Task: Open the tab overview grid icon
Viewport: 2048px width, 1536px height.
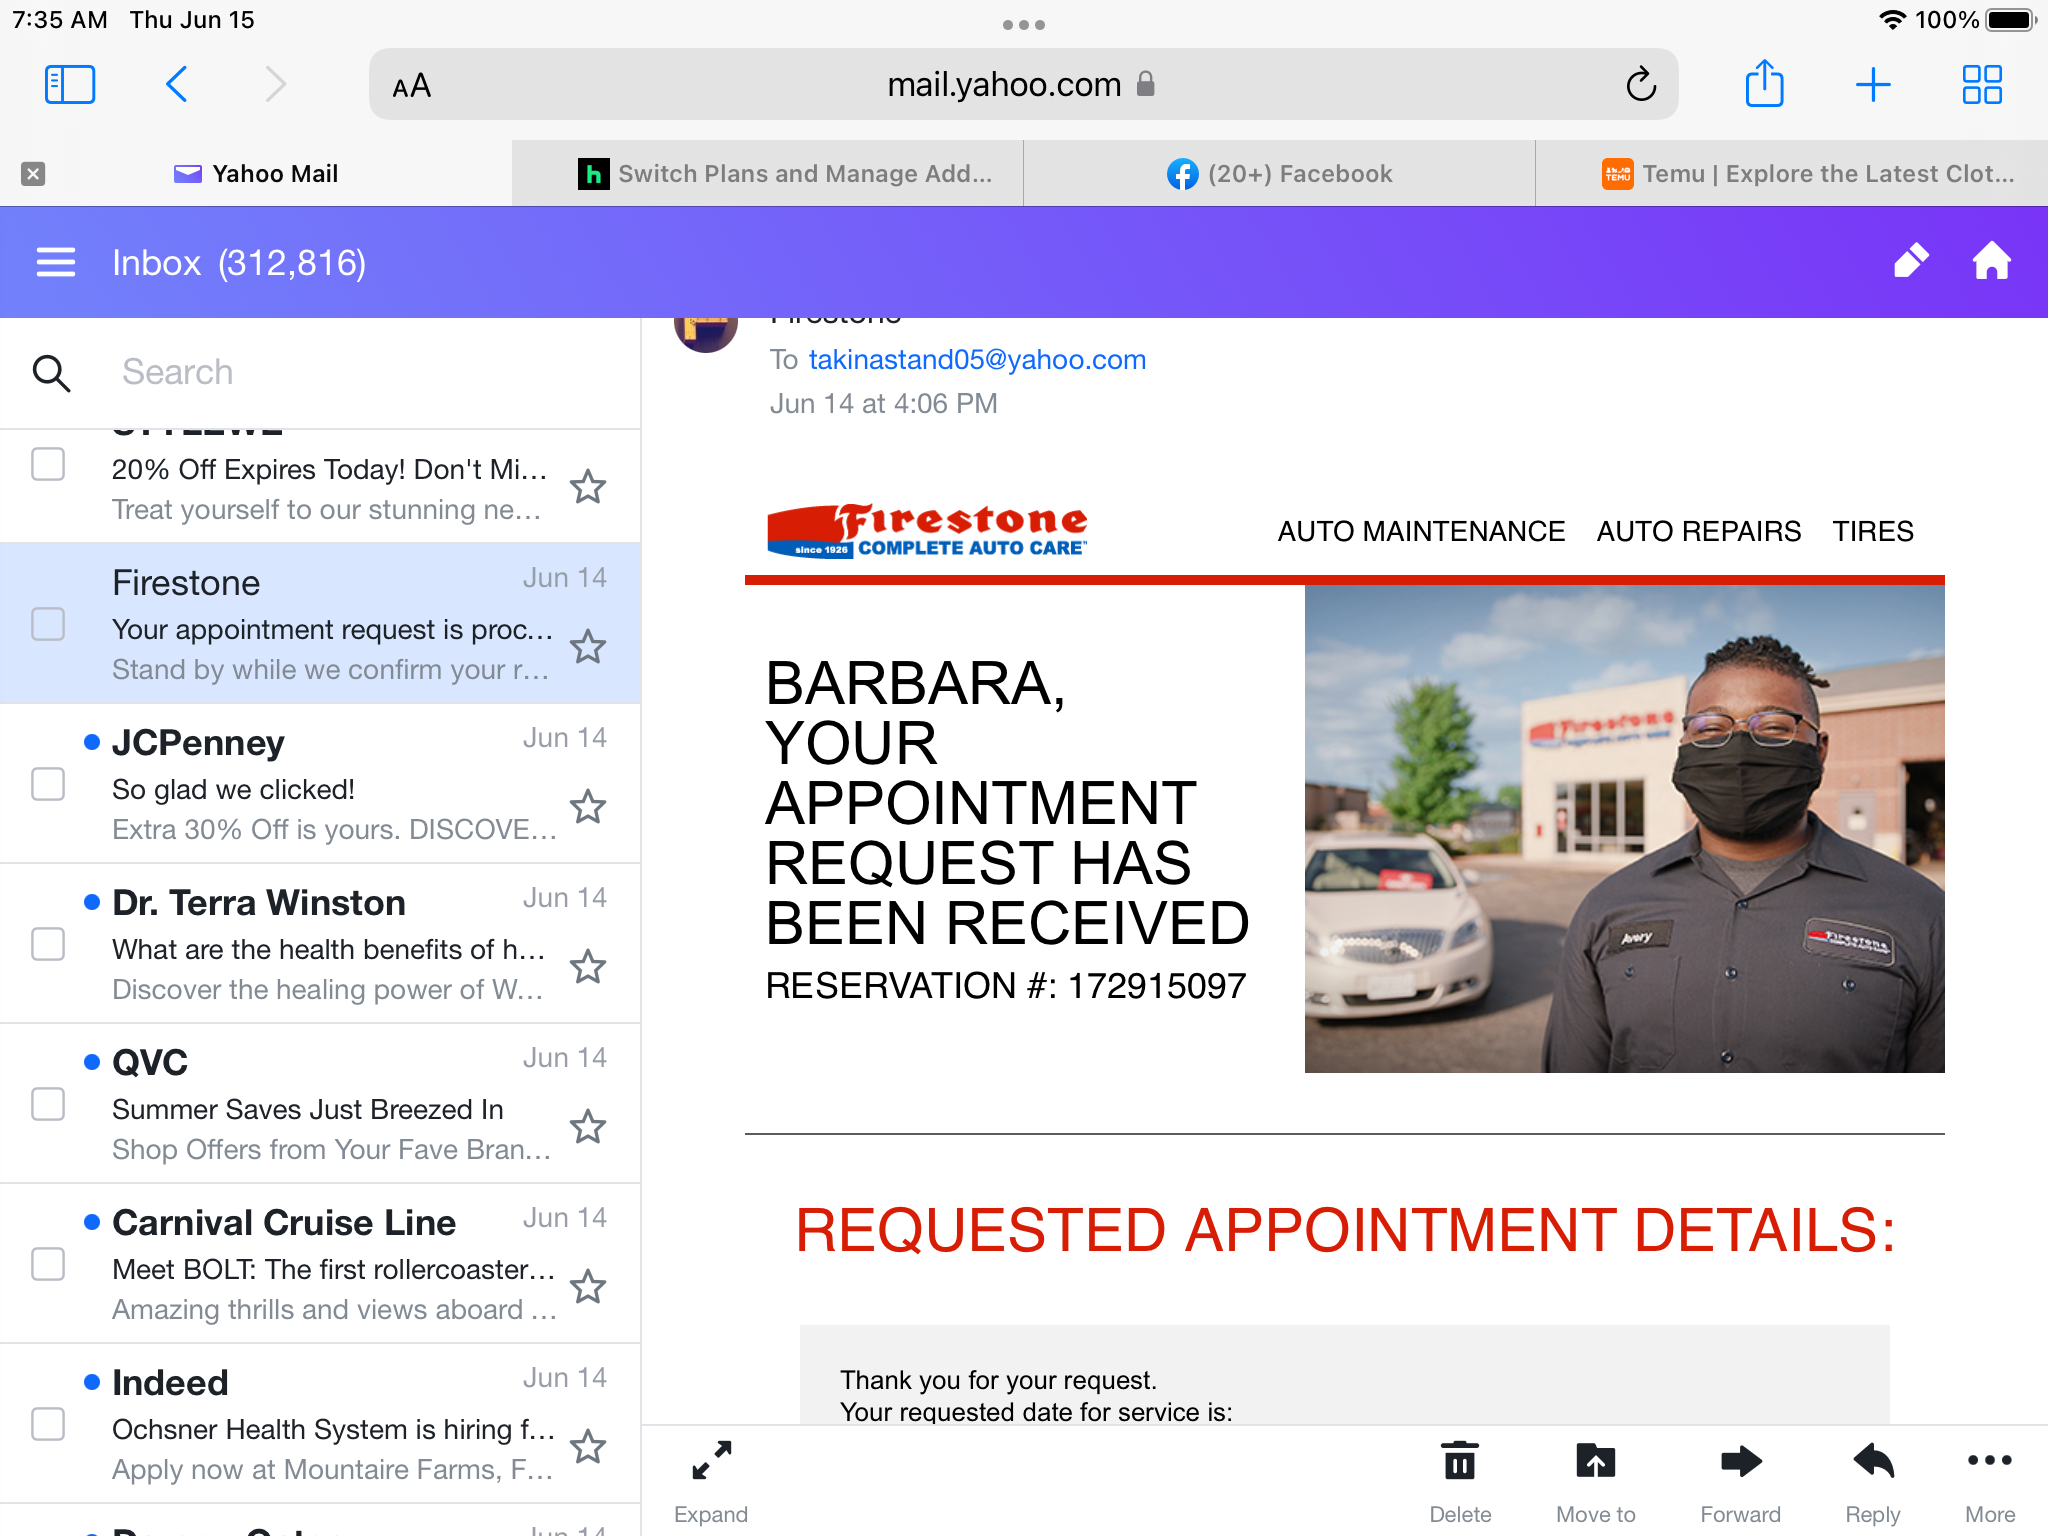Action: pos(1981,84)
